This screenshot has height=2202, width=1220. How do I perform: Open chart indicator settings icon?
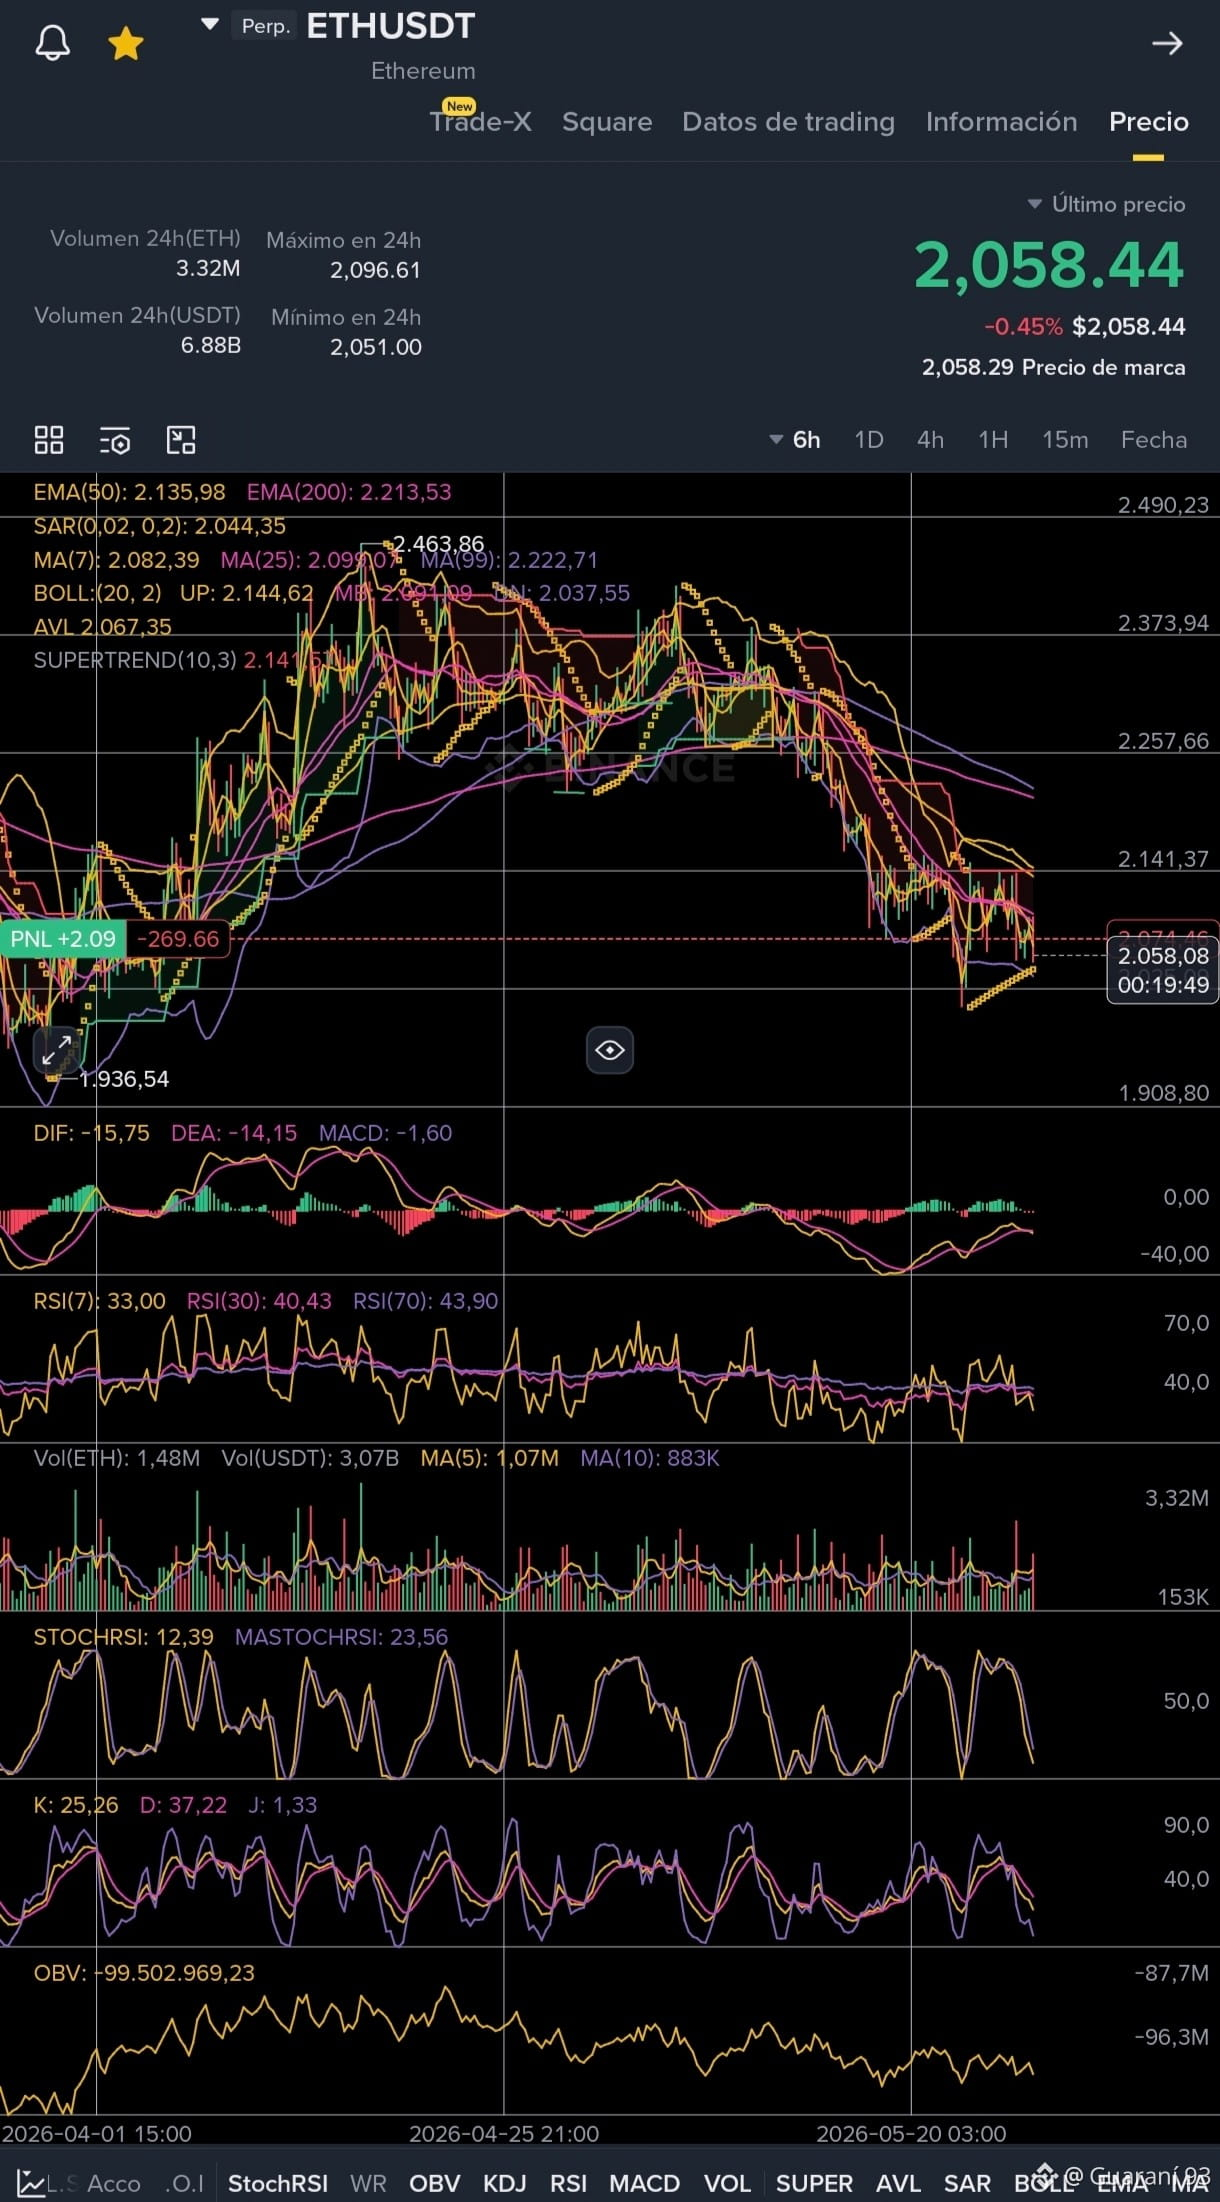pos(115,440)
